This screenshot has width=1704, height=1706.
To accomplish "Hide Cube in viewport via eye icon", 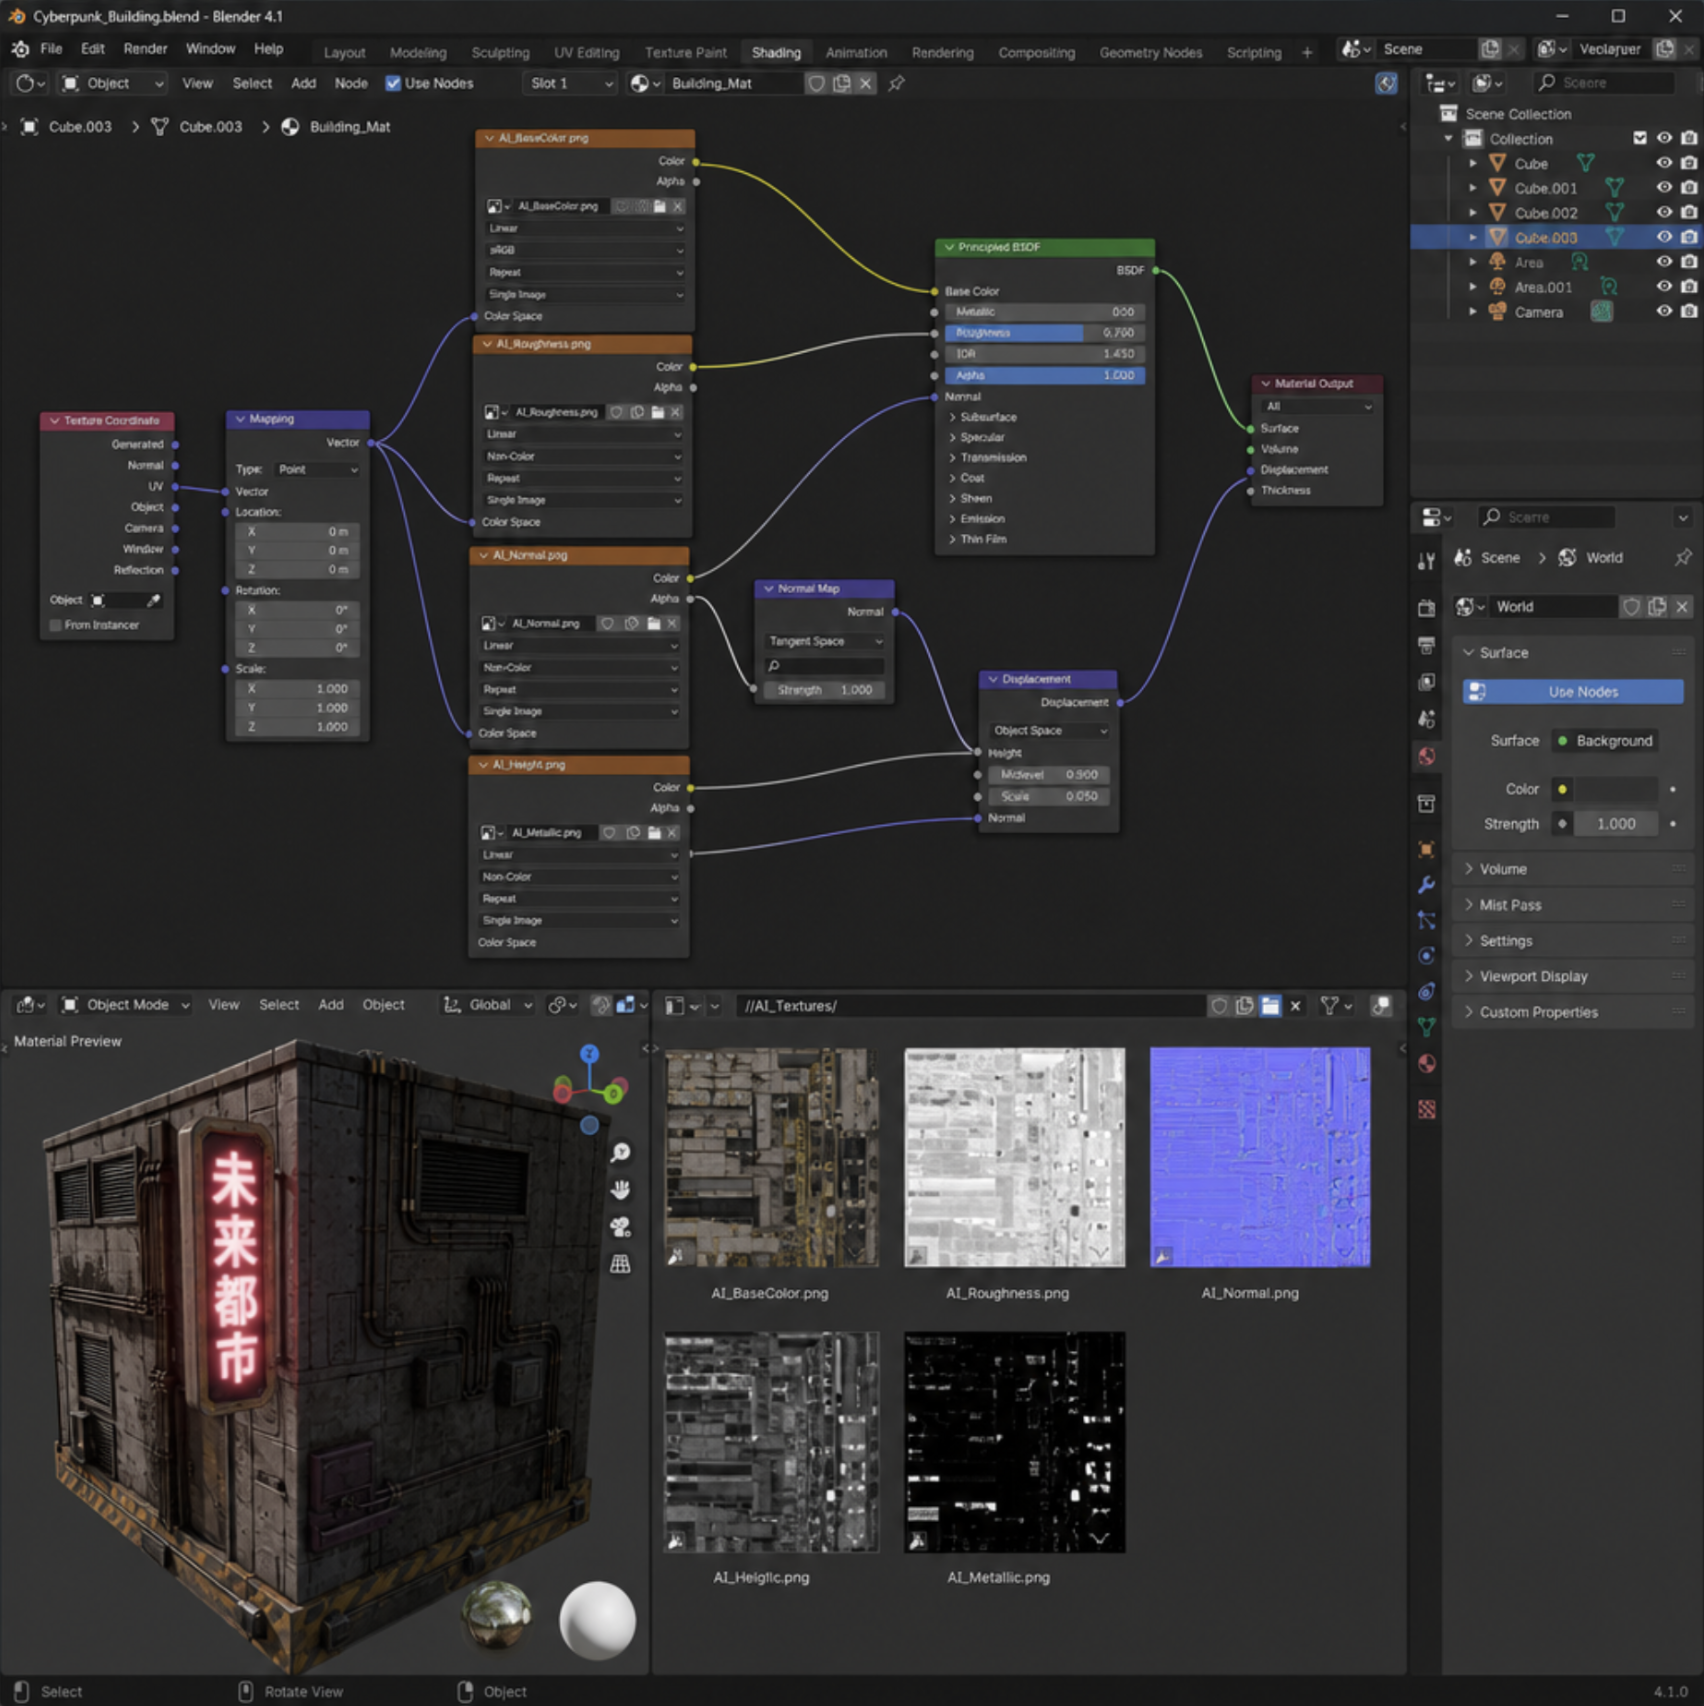I will click(1664, 163).
